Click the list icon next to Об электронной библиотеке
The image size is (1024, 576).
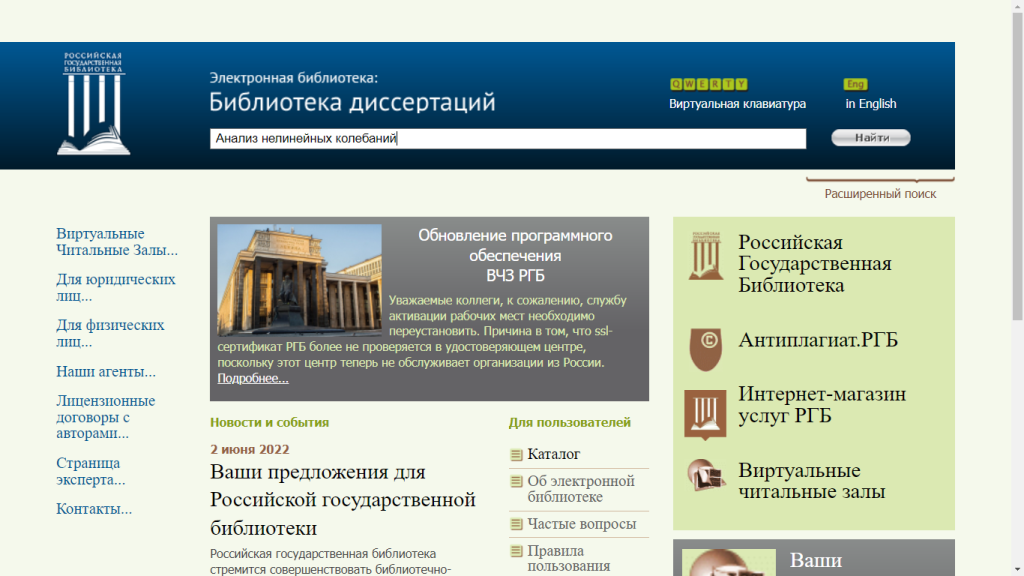pyautogui.click(x=516, y=481)
